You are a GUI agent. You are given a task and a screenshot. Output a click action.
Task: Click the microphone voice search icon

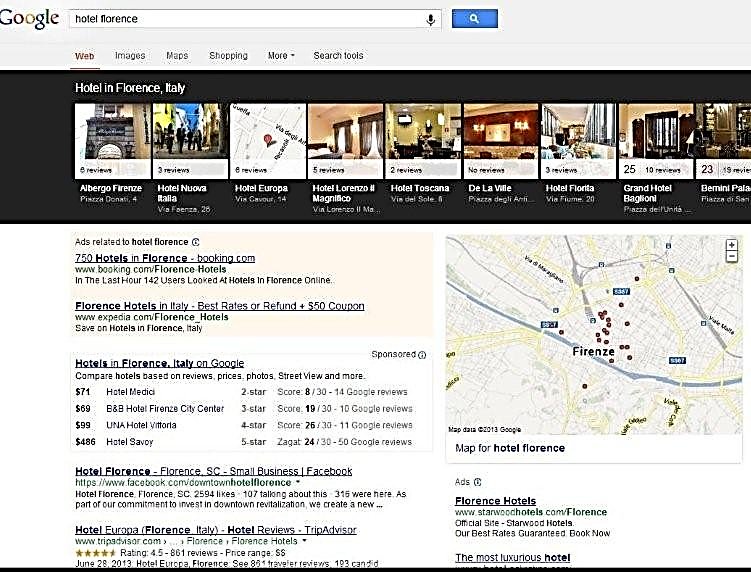431,20
